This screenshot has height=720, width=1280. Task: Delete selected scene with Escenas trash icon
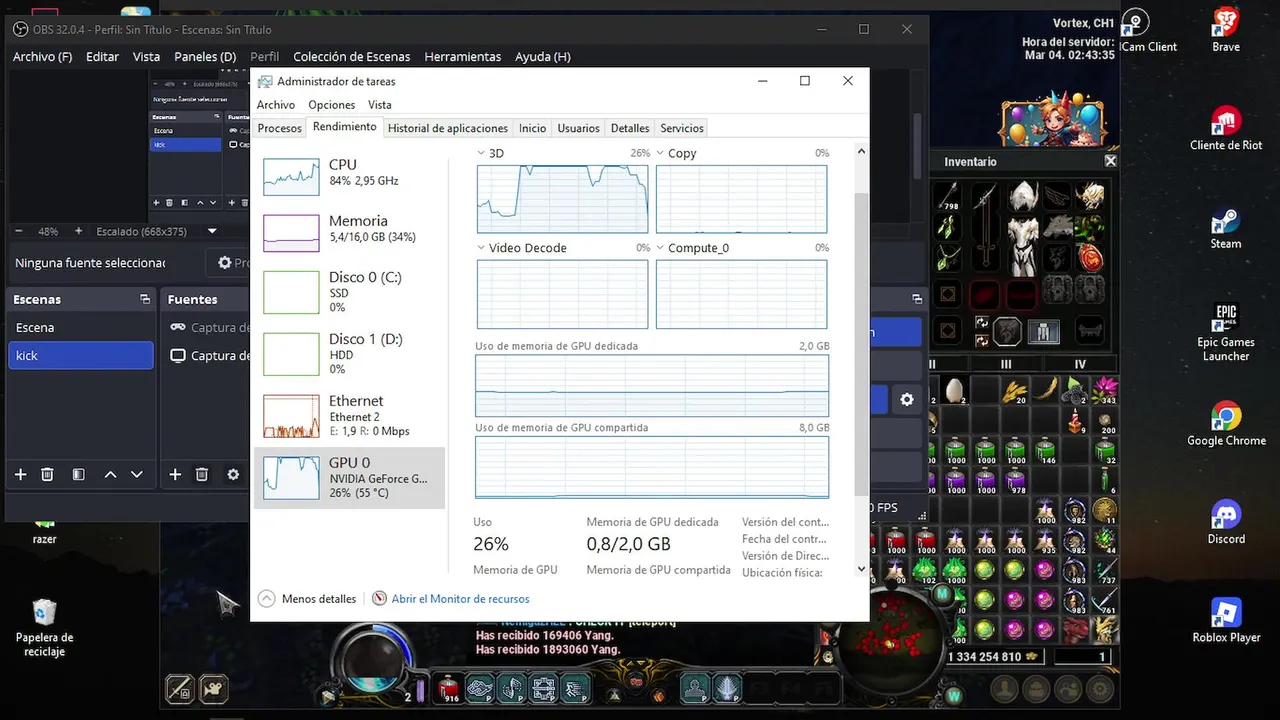coord(47,474)
